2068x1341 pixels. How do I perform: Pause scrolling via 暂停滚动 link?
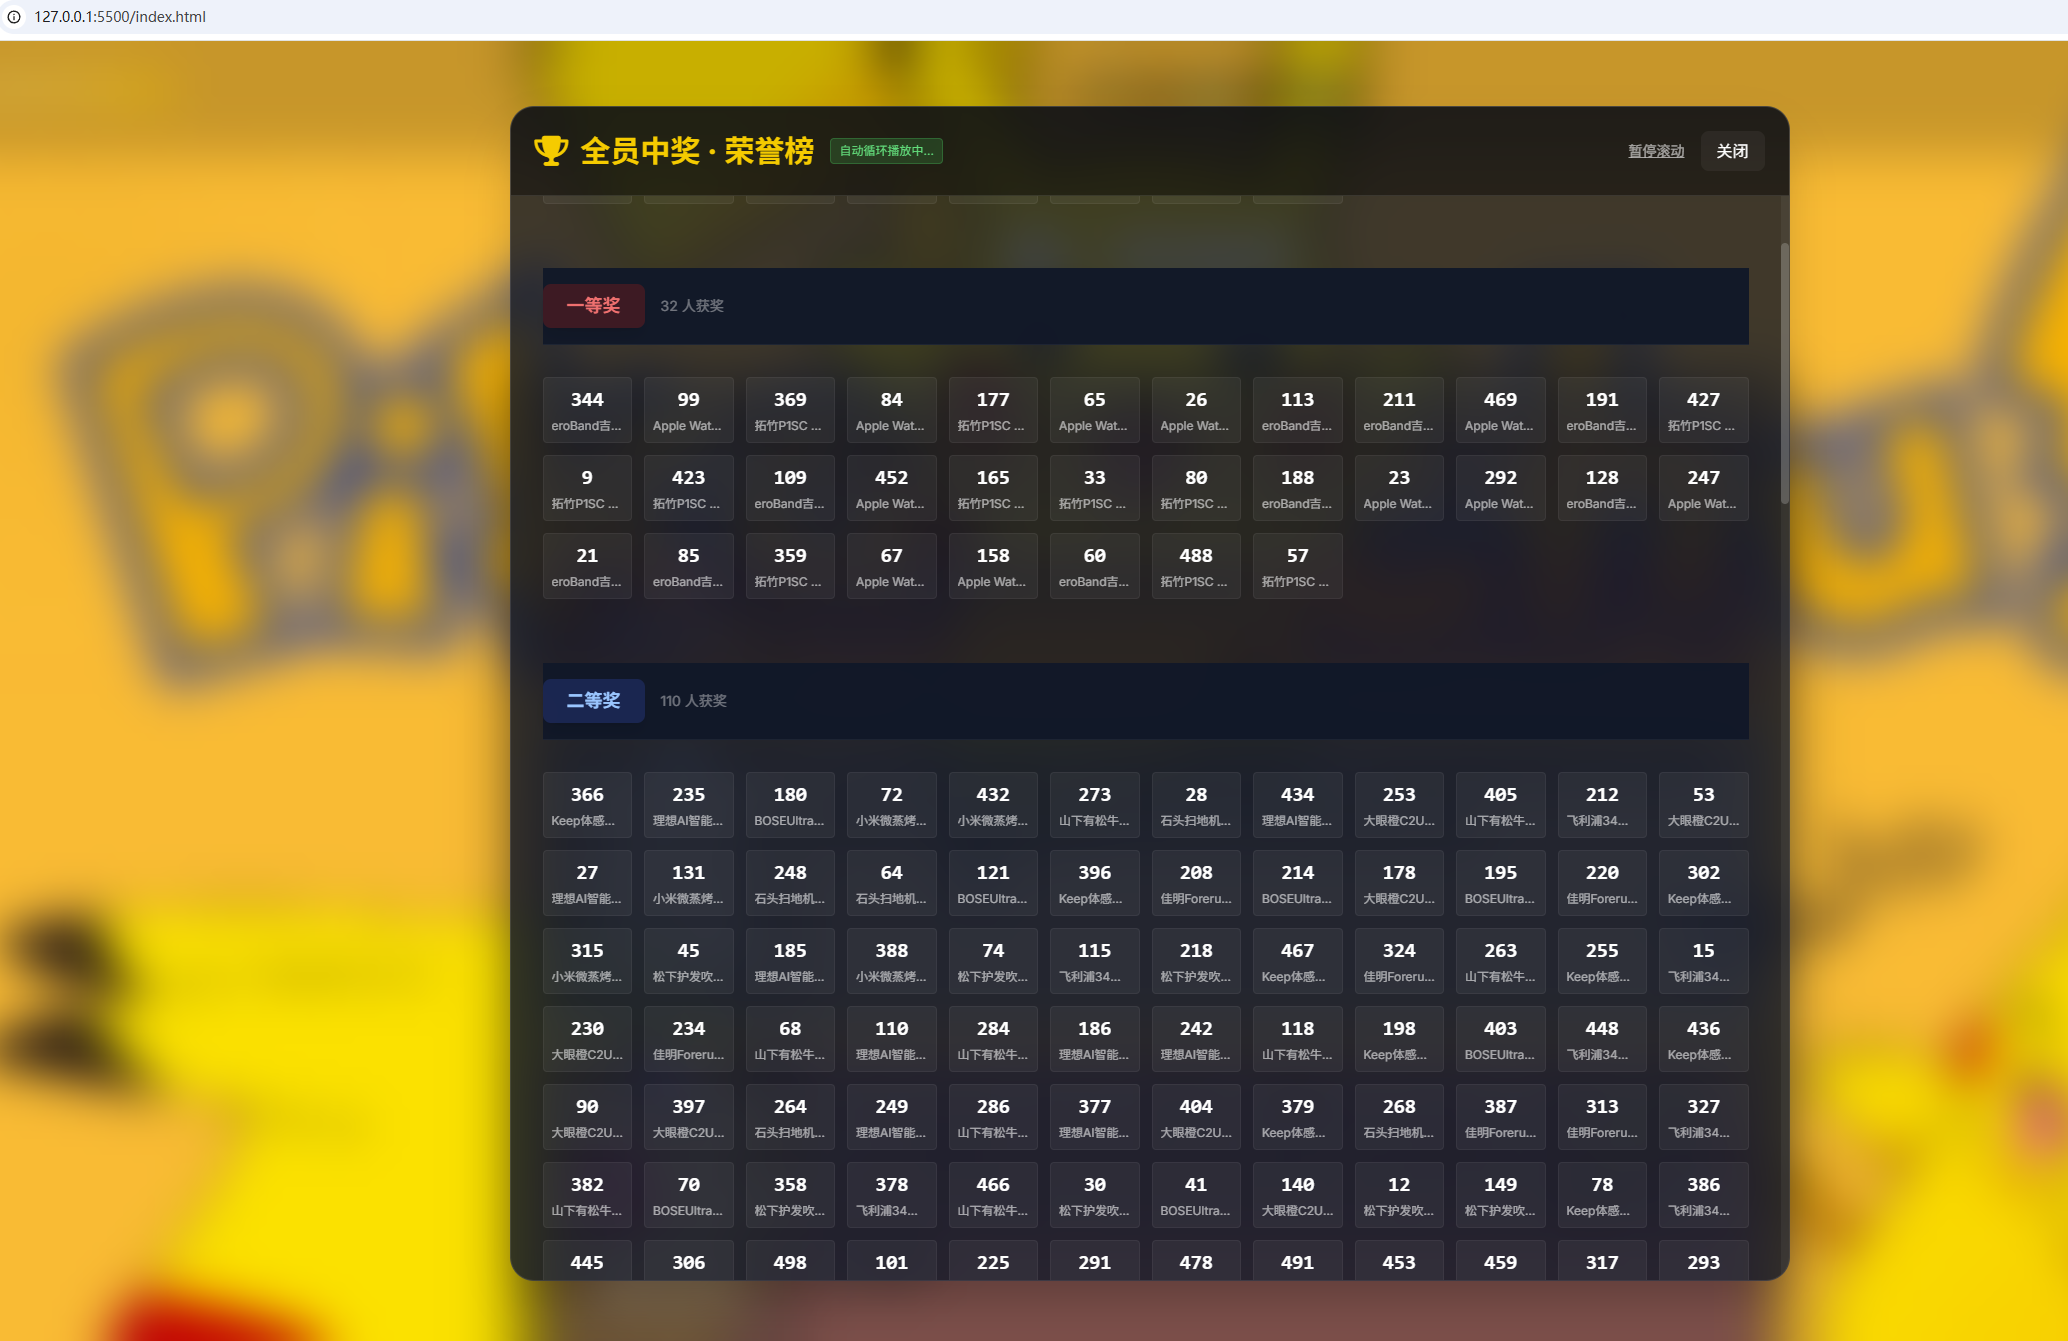(1655, 151)
